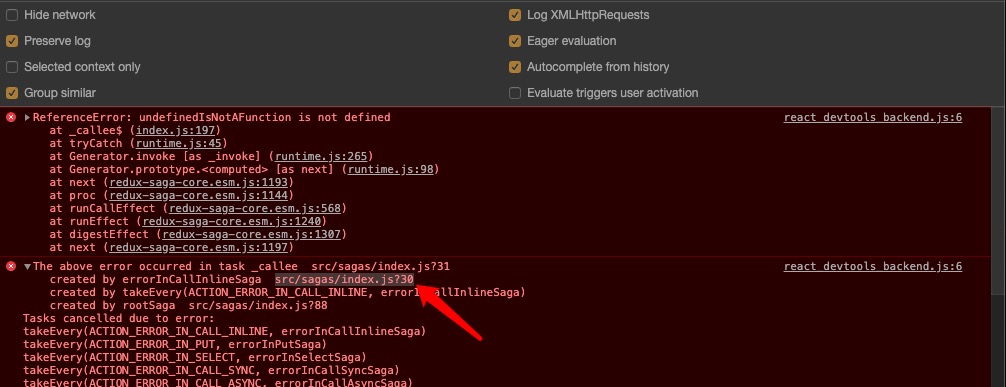Screen dimensions: 1006x387
Task: Disable Autocomplete from history checkbox
Action: 515,67
